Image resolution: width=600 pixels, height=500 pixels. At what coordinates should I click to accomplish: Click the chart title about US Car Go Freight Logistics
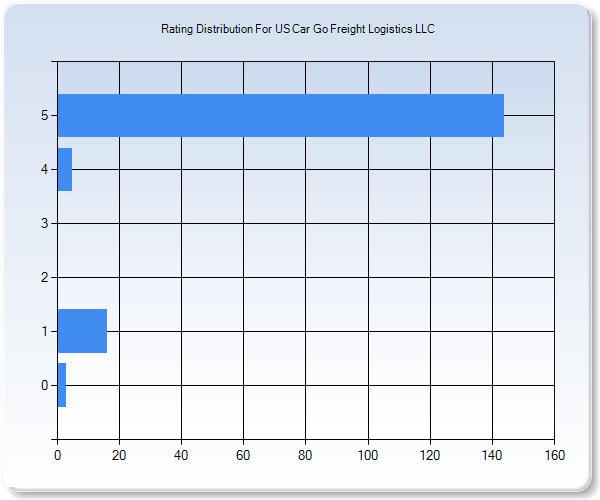point(298,29)
